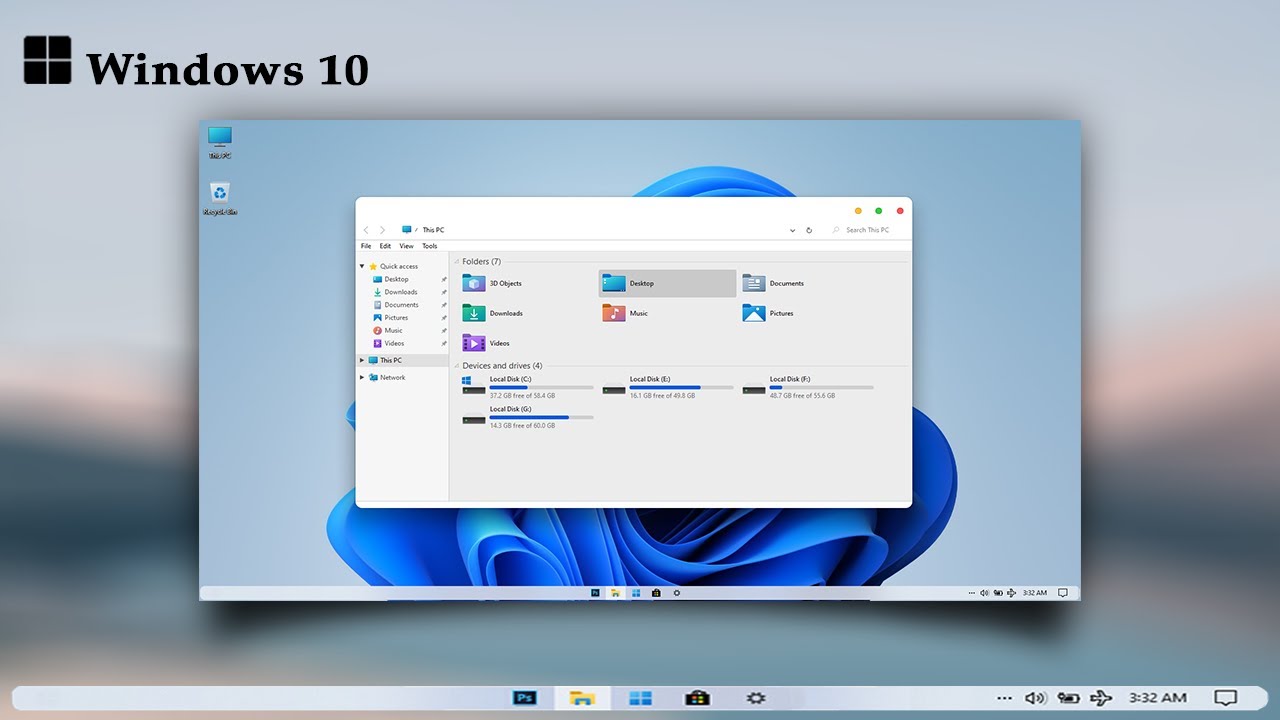This screenshot has height=720, width=1280.
Task: Open the Edit menu
Action: tap(385, 246)
